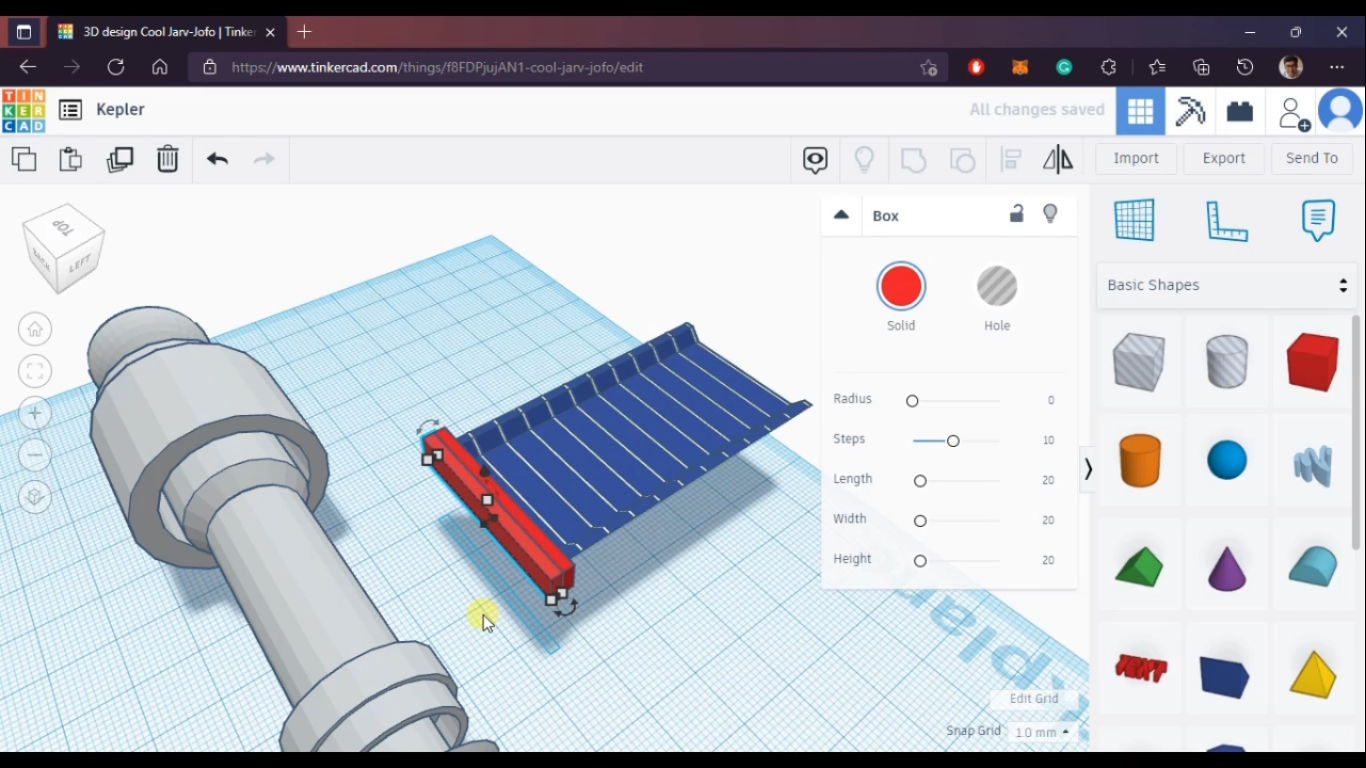
Task: Zoom in the viewport
Action: 35,413
